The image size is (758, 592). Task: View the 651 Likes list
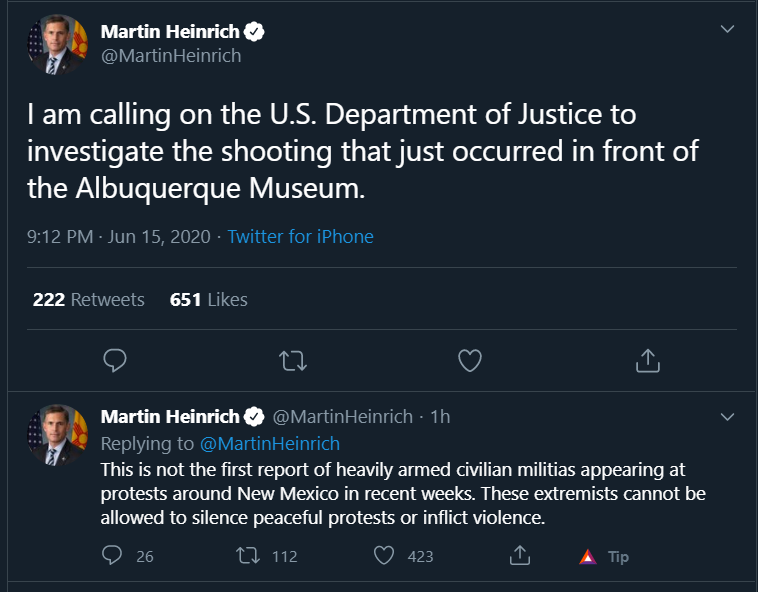coord(208,300)
